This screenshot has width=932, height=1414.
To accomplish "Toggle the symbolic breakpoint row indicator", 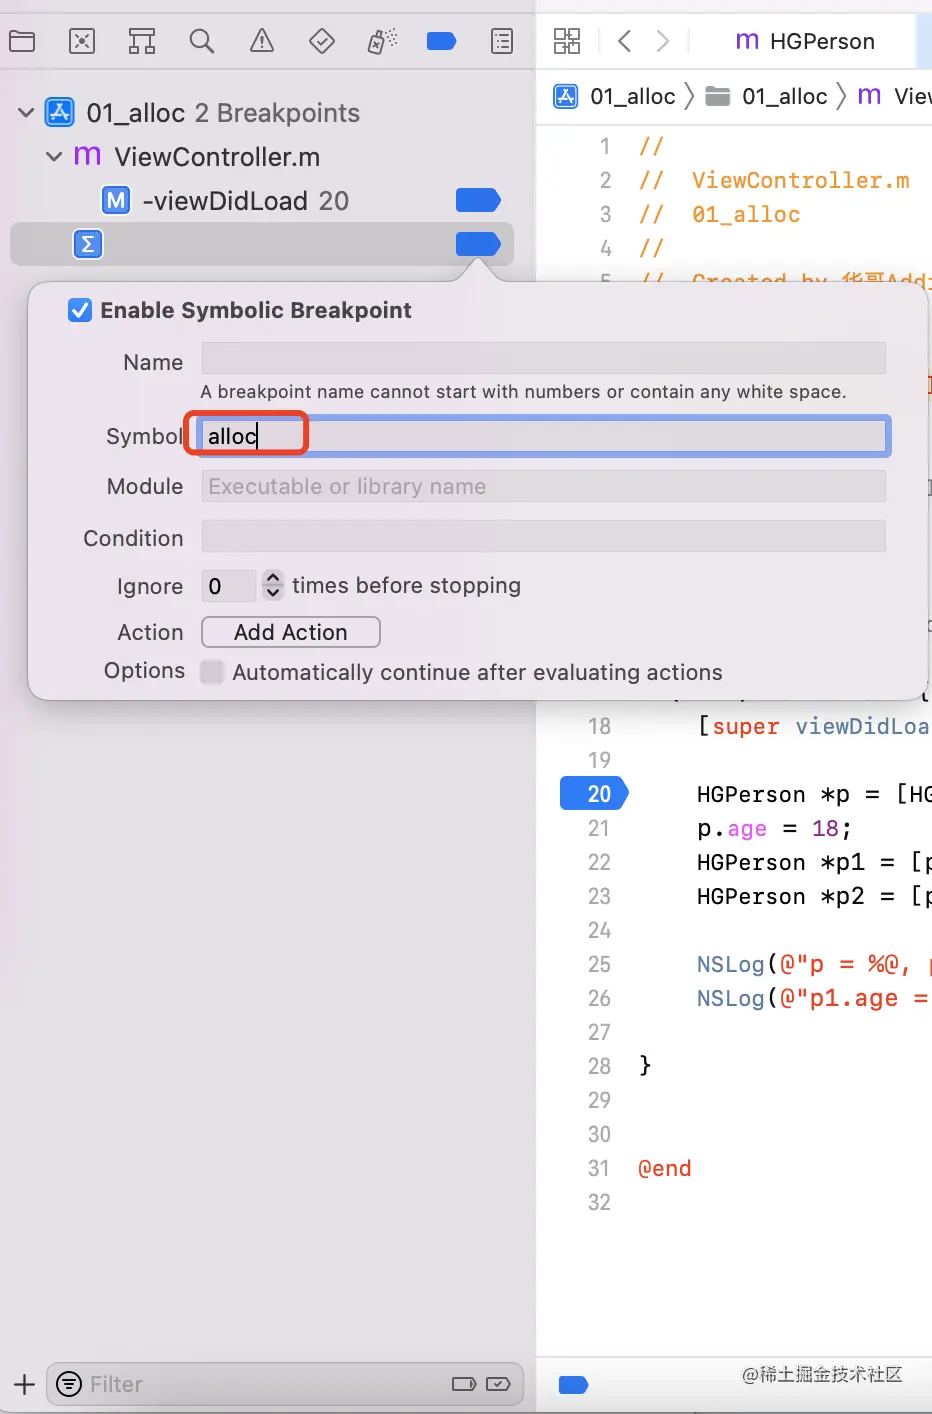I will coord(478,244).
